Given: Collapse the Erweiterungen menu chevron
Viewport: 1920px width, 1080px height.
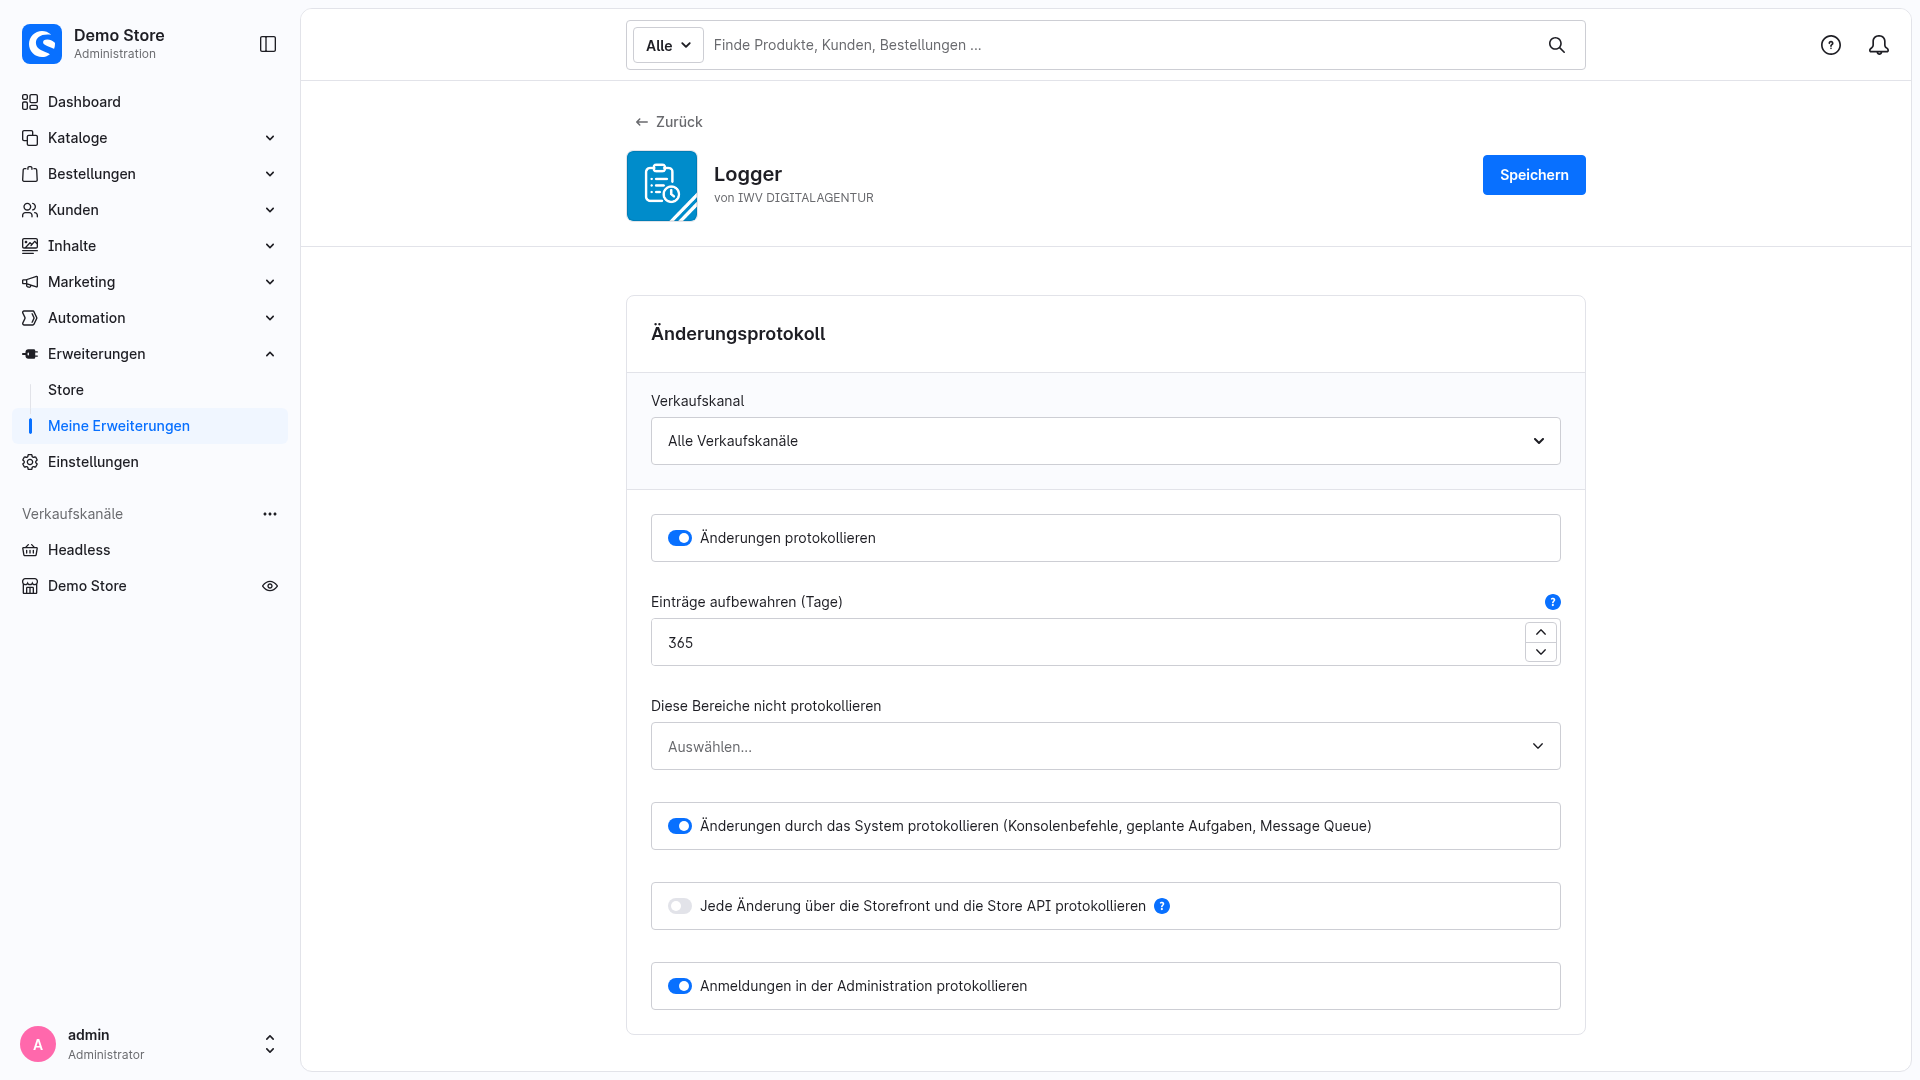Looking at the screenshot, I should point(270,354).
